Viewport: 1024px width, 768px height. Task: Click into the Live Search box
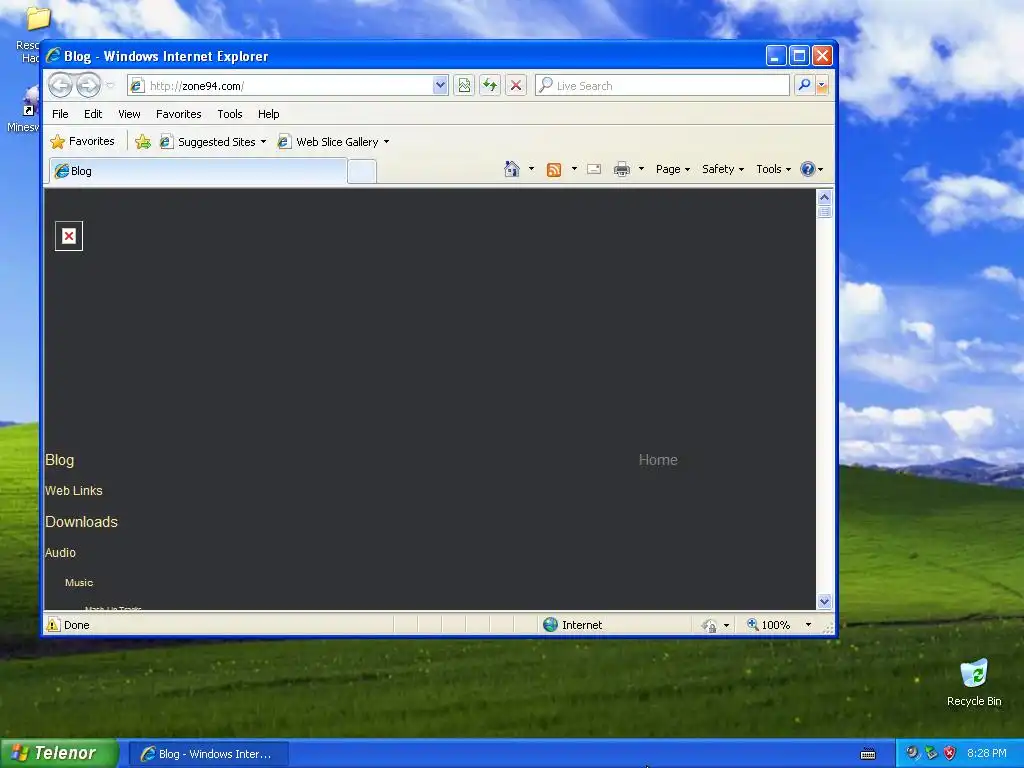[x=663, y=86]
